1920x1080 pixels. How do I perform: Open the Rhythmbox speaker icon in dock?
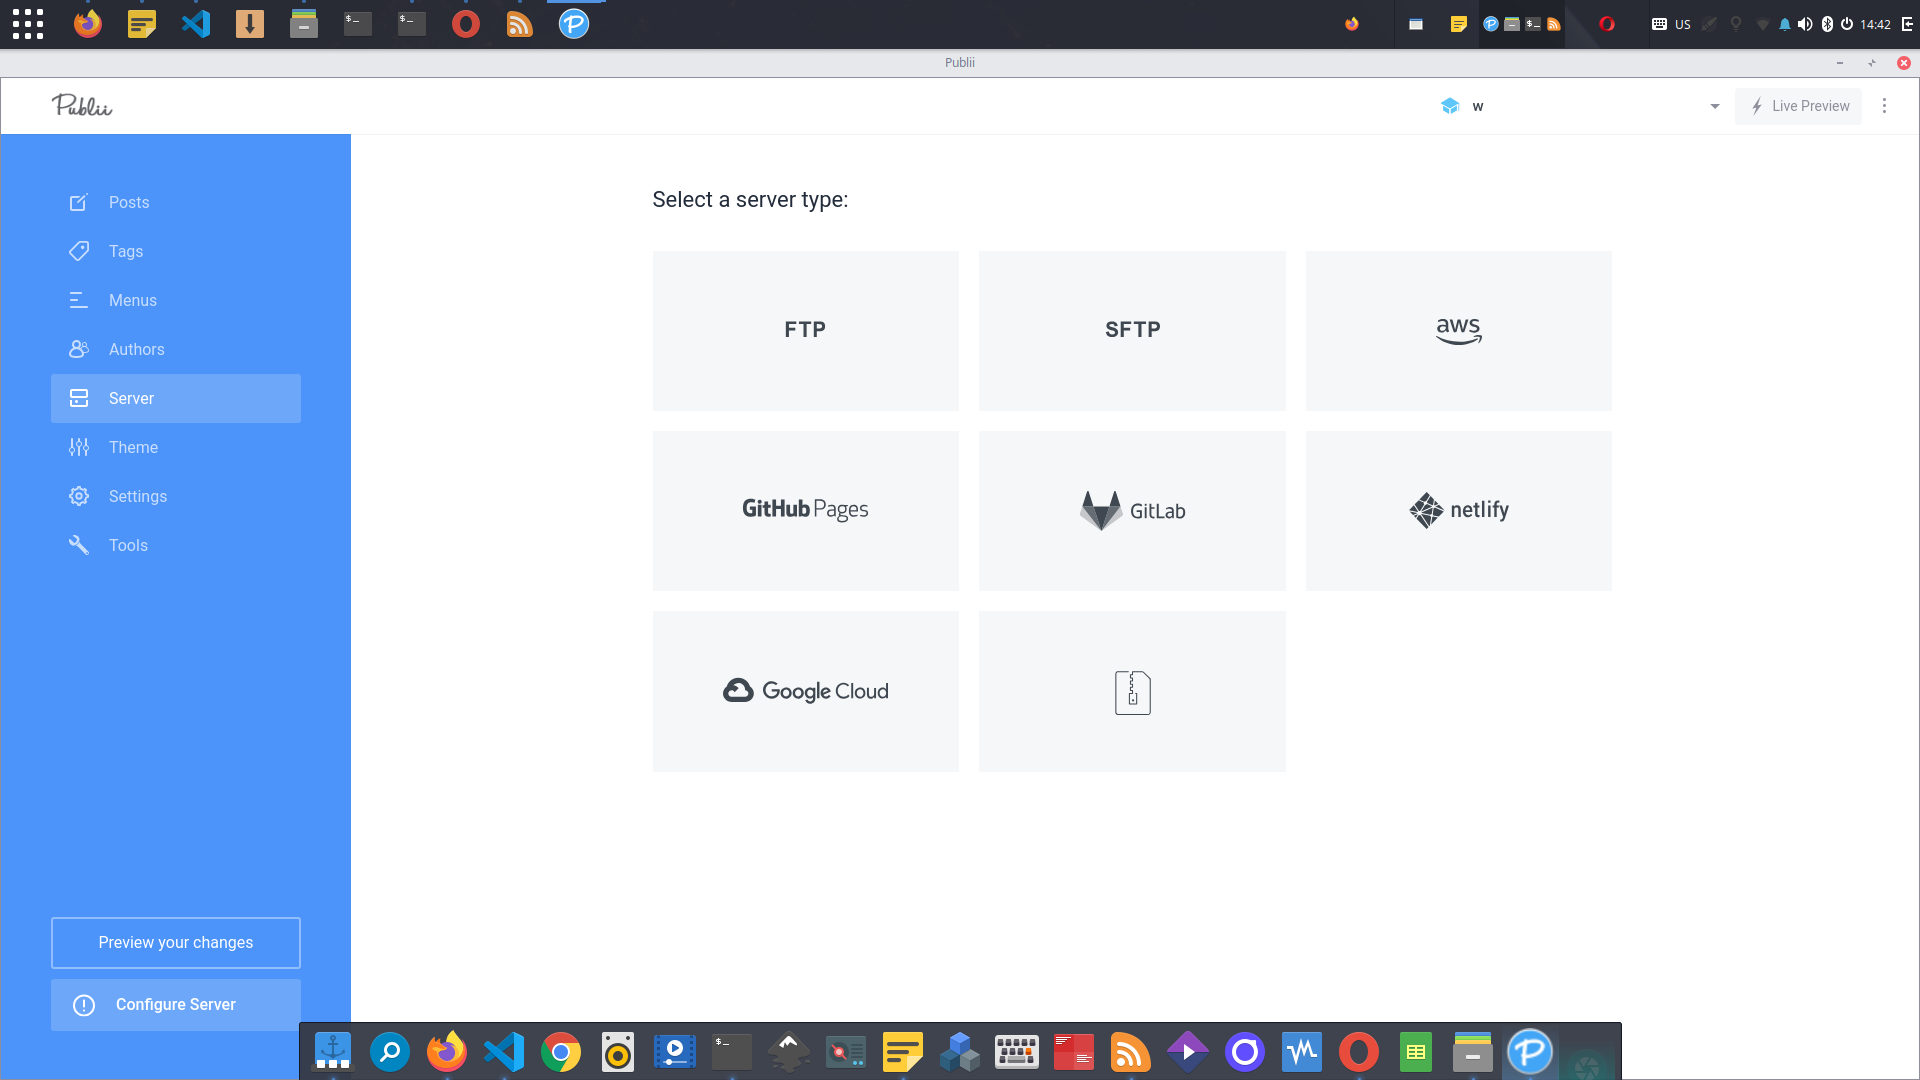point(618,1052)
